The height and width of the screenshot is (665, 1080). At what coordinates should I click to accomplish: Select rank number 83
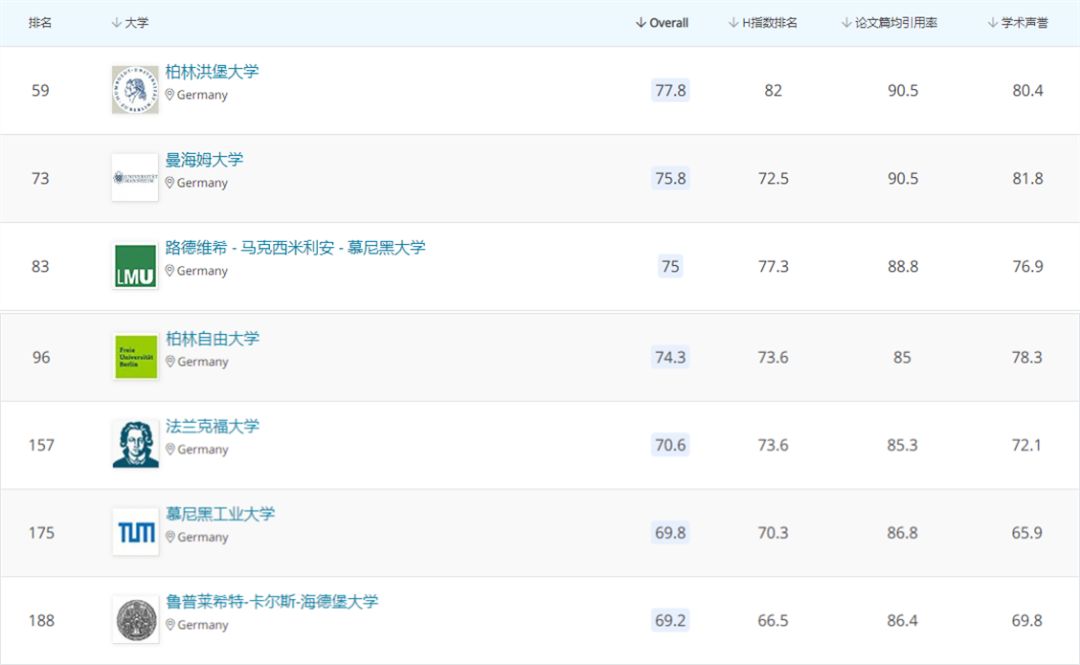tap(40, 267)
